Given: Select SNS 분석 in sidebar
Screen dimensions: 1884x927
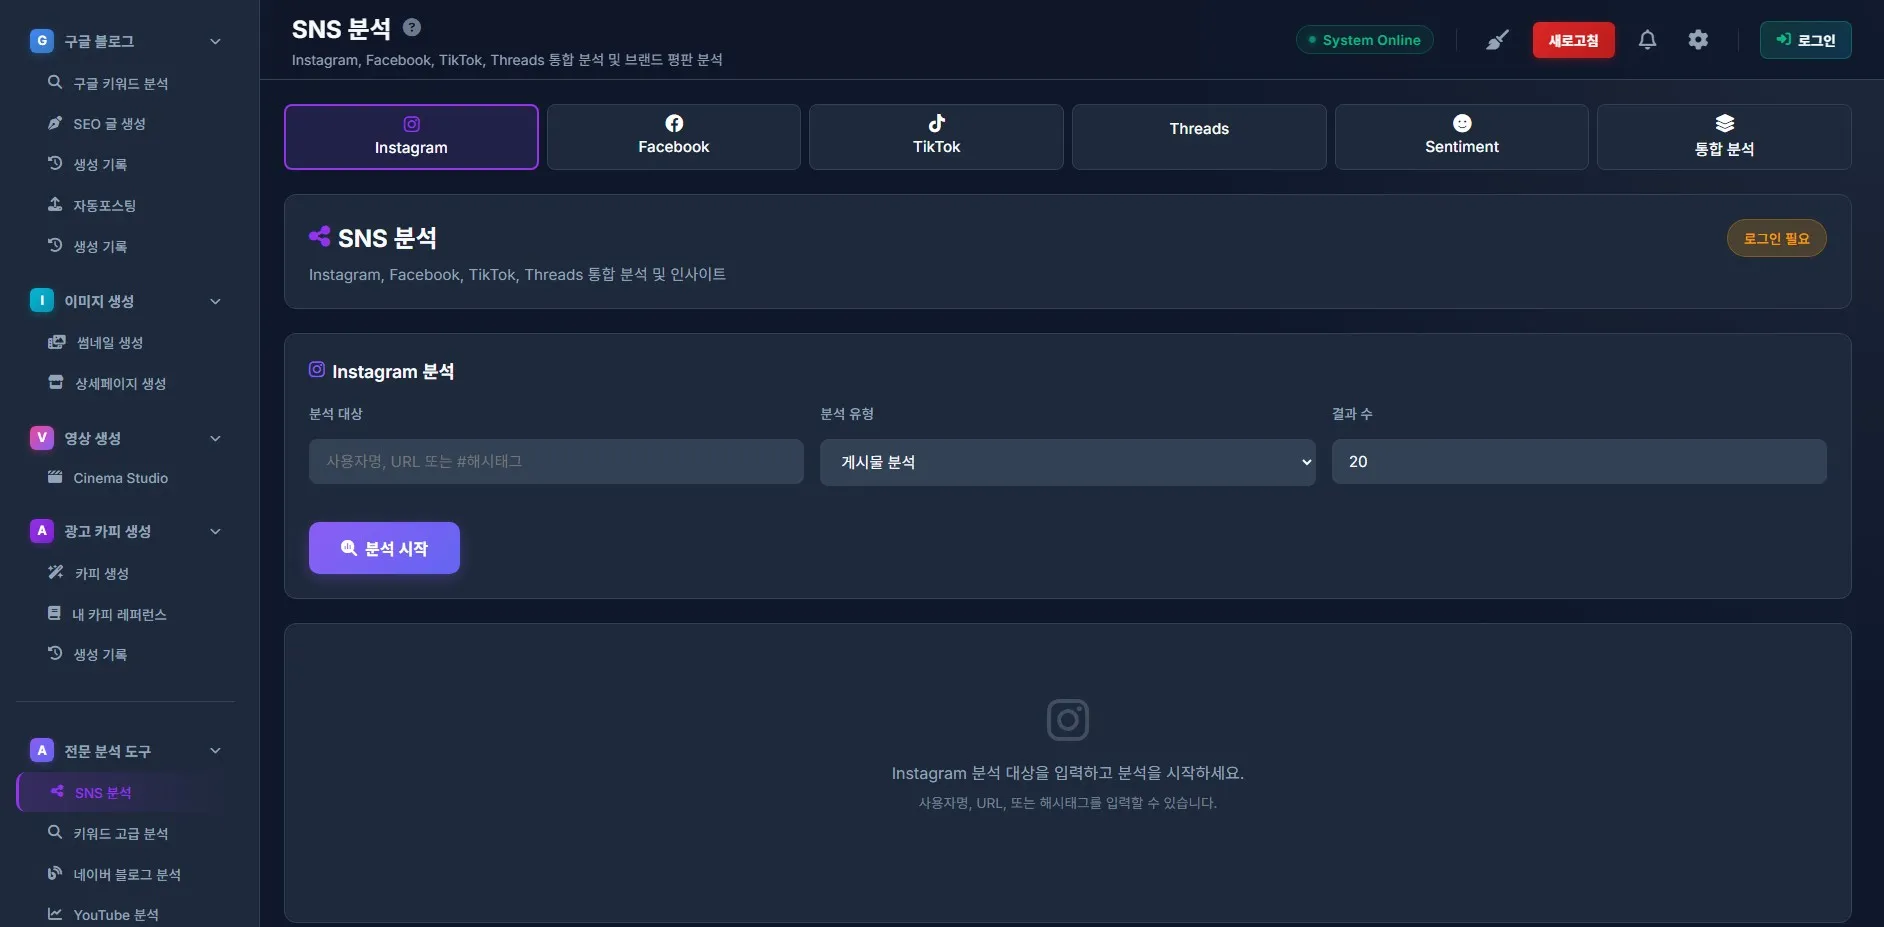Looking at the screenshot, I should tap(125, 792).
